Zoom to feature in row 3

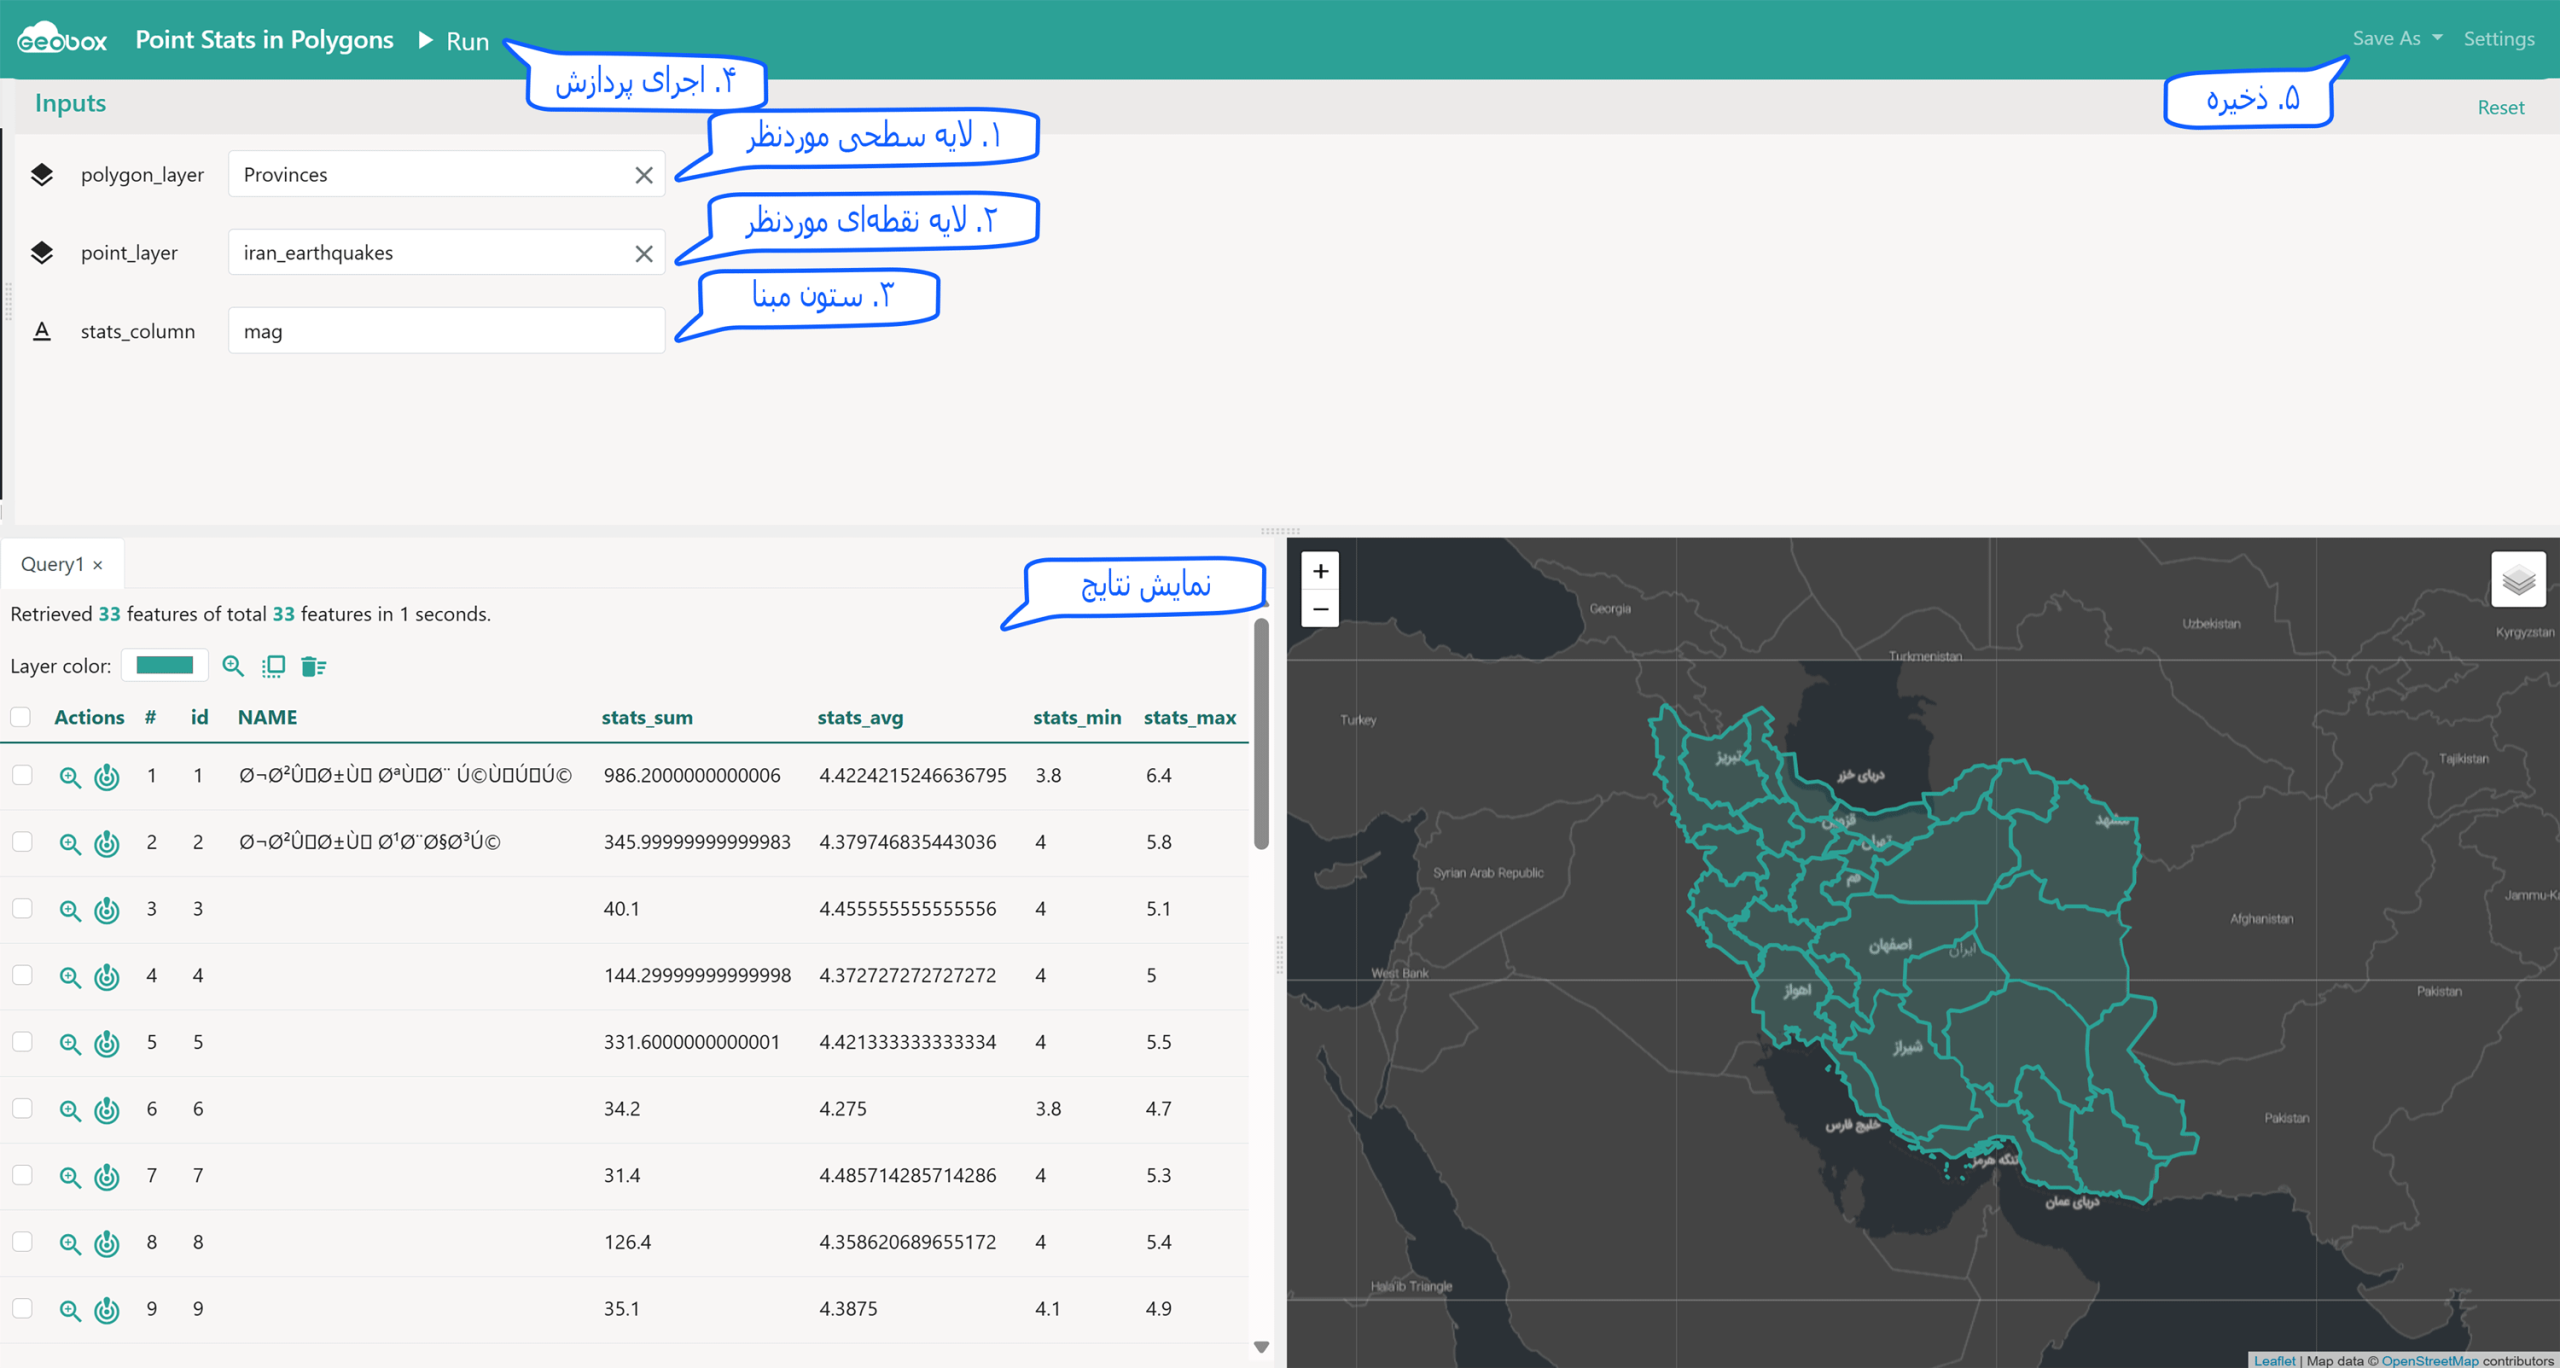coord(69,910)
